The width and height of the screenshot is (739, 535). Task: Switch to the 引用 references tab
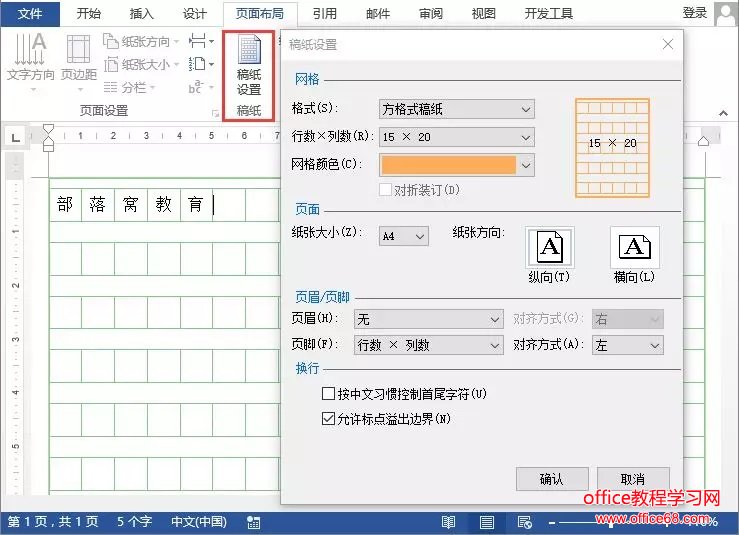pyautogui.click(x=325, y=14)
